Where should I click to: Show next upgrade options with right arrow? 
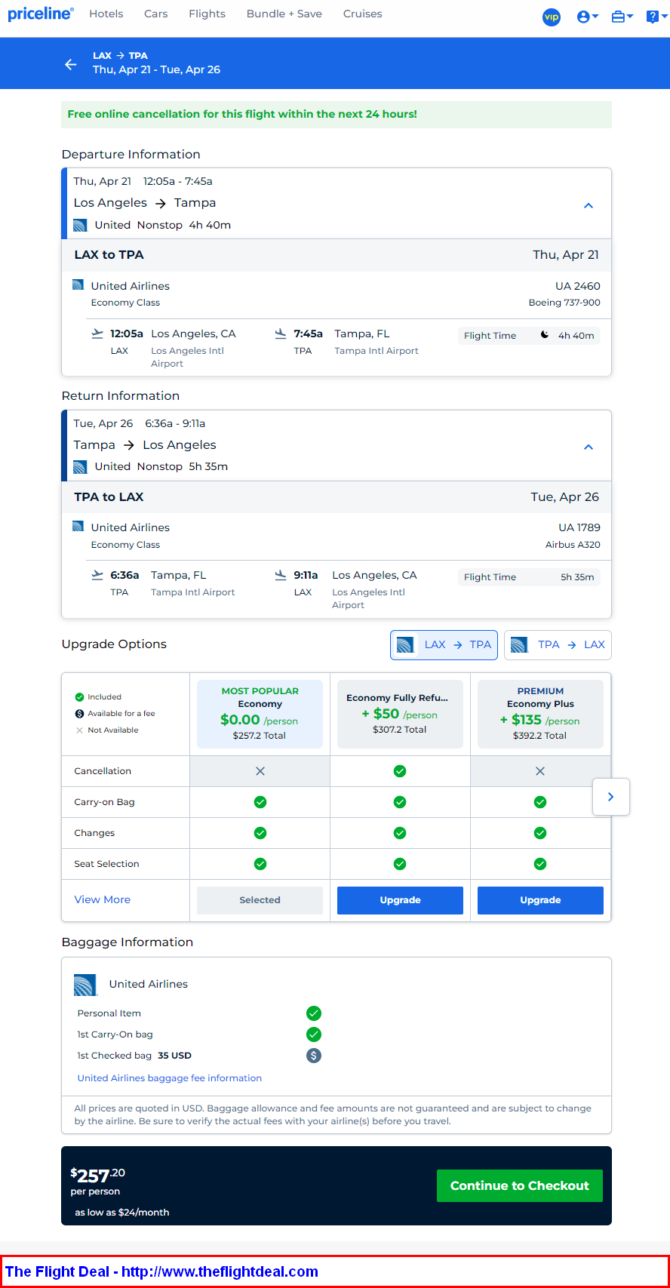(x=611, y=797)
